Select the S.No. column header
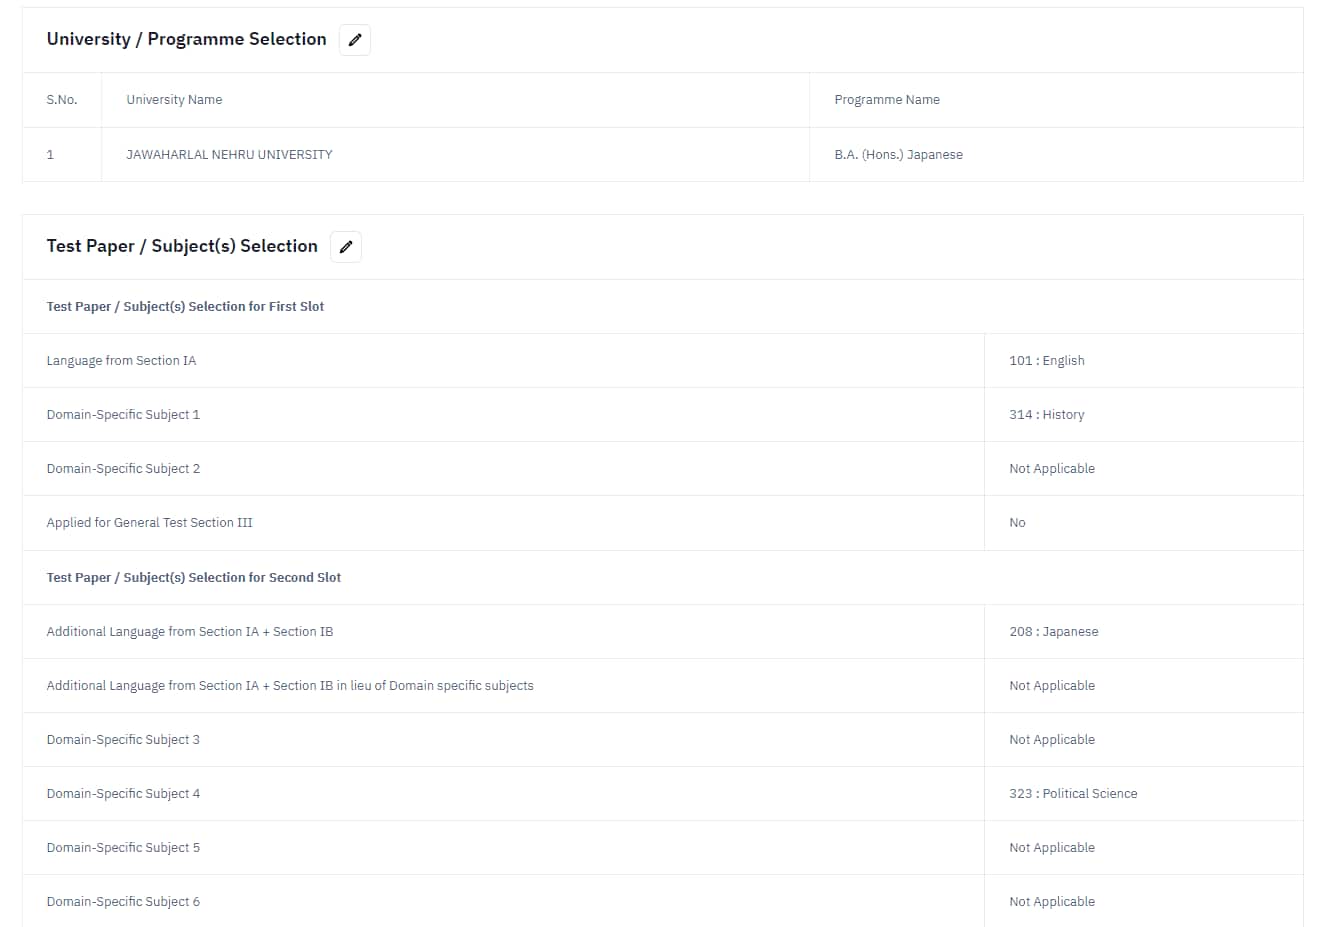Image resolution: width=1320 pixels, height=927 pixels. click(61, 100)
